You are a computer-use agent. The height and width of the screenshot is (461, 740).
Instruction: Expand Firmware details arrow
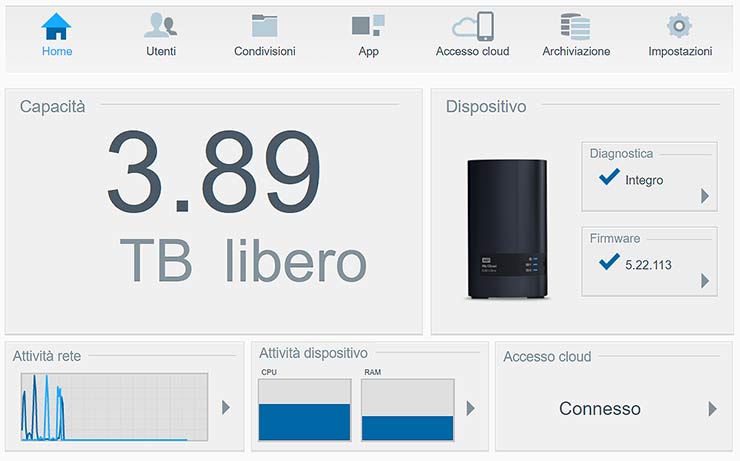705,281
